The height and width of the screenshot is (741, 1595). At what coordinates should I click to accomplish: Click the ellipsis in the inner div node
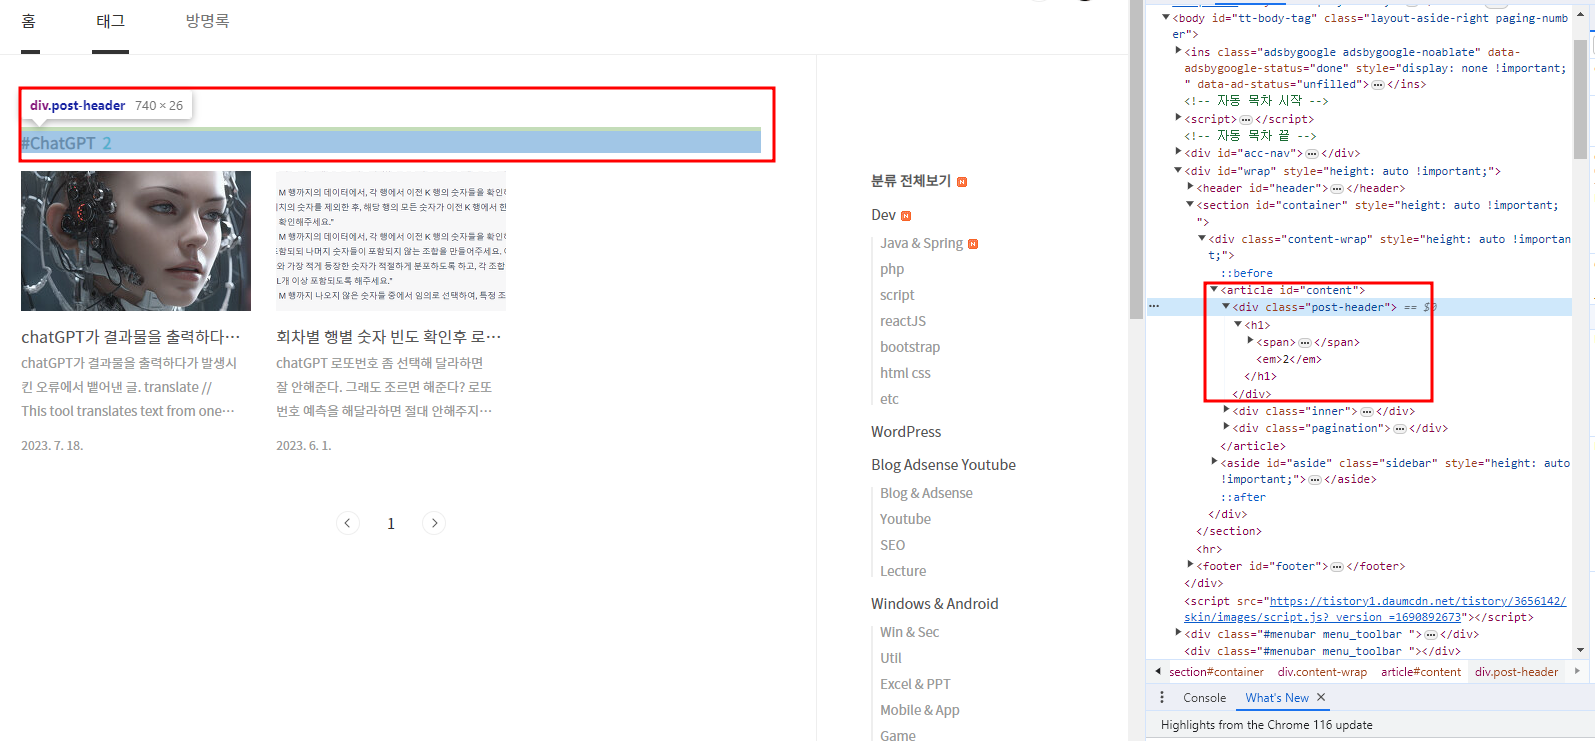click(x=1367, y=411)
